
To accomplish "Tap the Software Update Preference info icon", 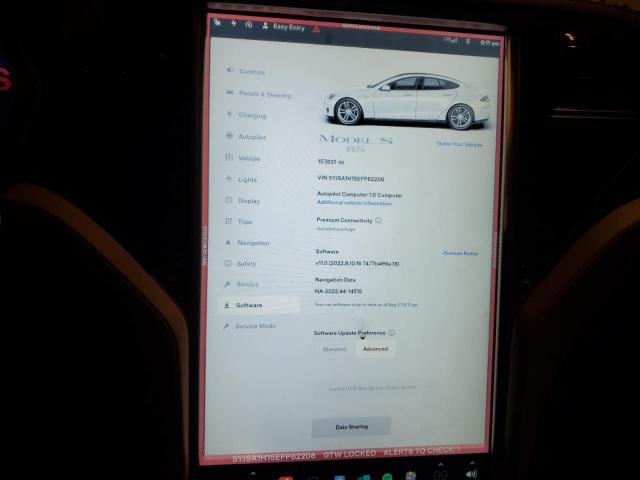I will (x=391, y=333).
